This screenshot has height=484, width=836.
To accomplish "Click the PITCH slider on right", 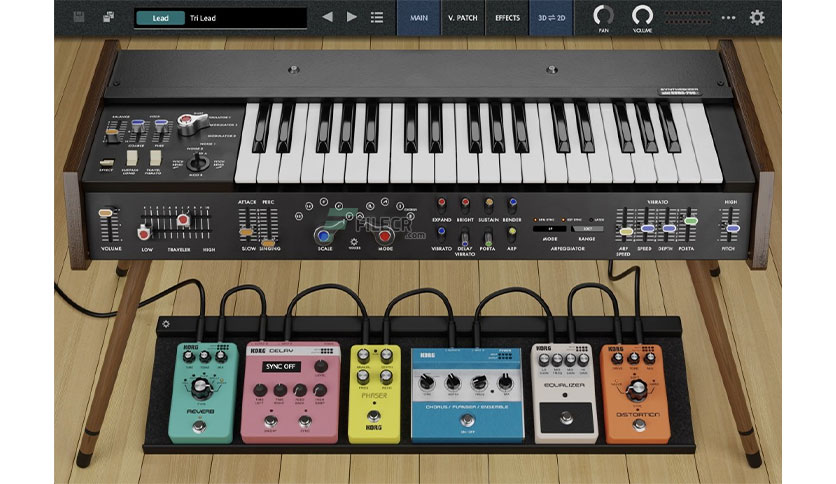I will 733,228.
